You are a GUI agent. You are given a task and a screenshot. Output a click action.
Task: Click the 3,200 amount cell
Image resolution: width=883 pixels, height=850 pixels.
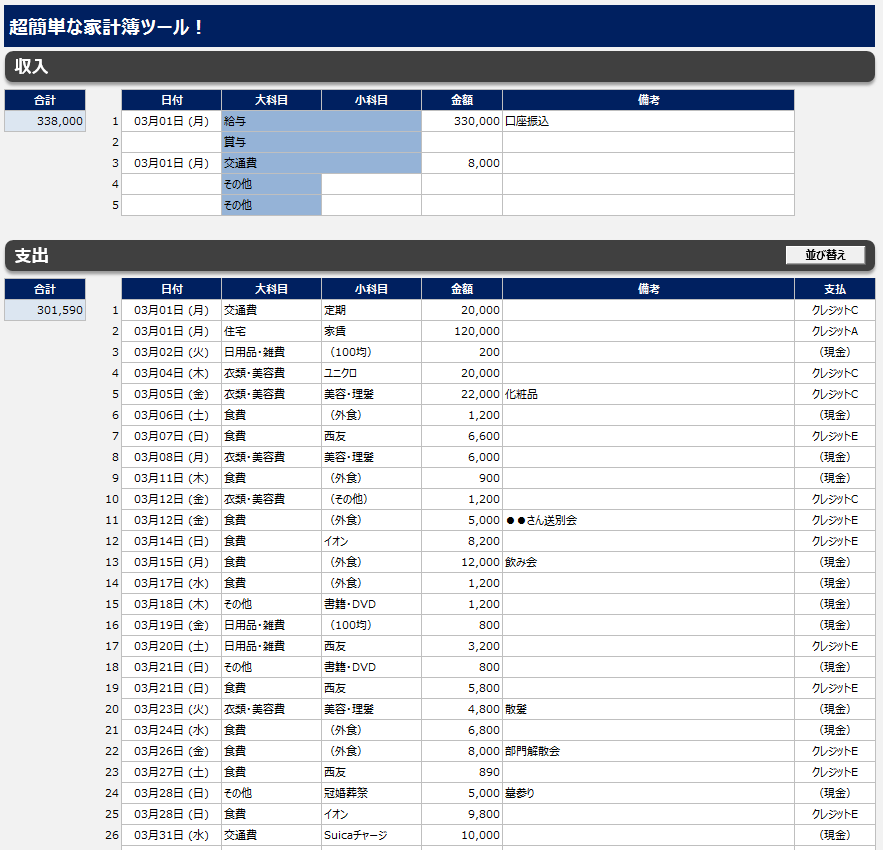[462, 646]
